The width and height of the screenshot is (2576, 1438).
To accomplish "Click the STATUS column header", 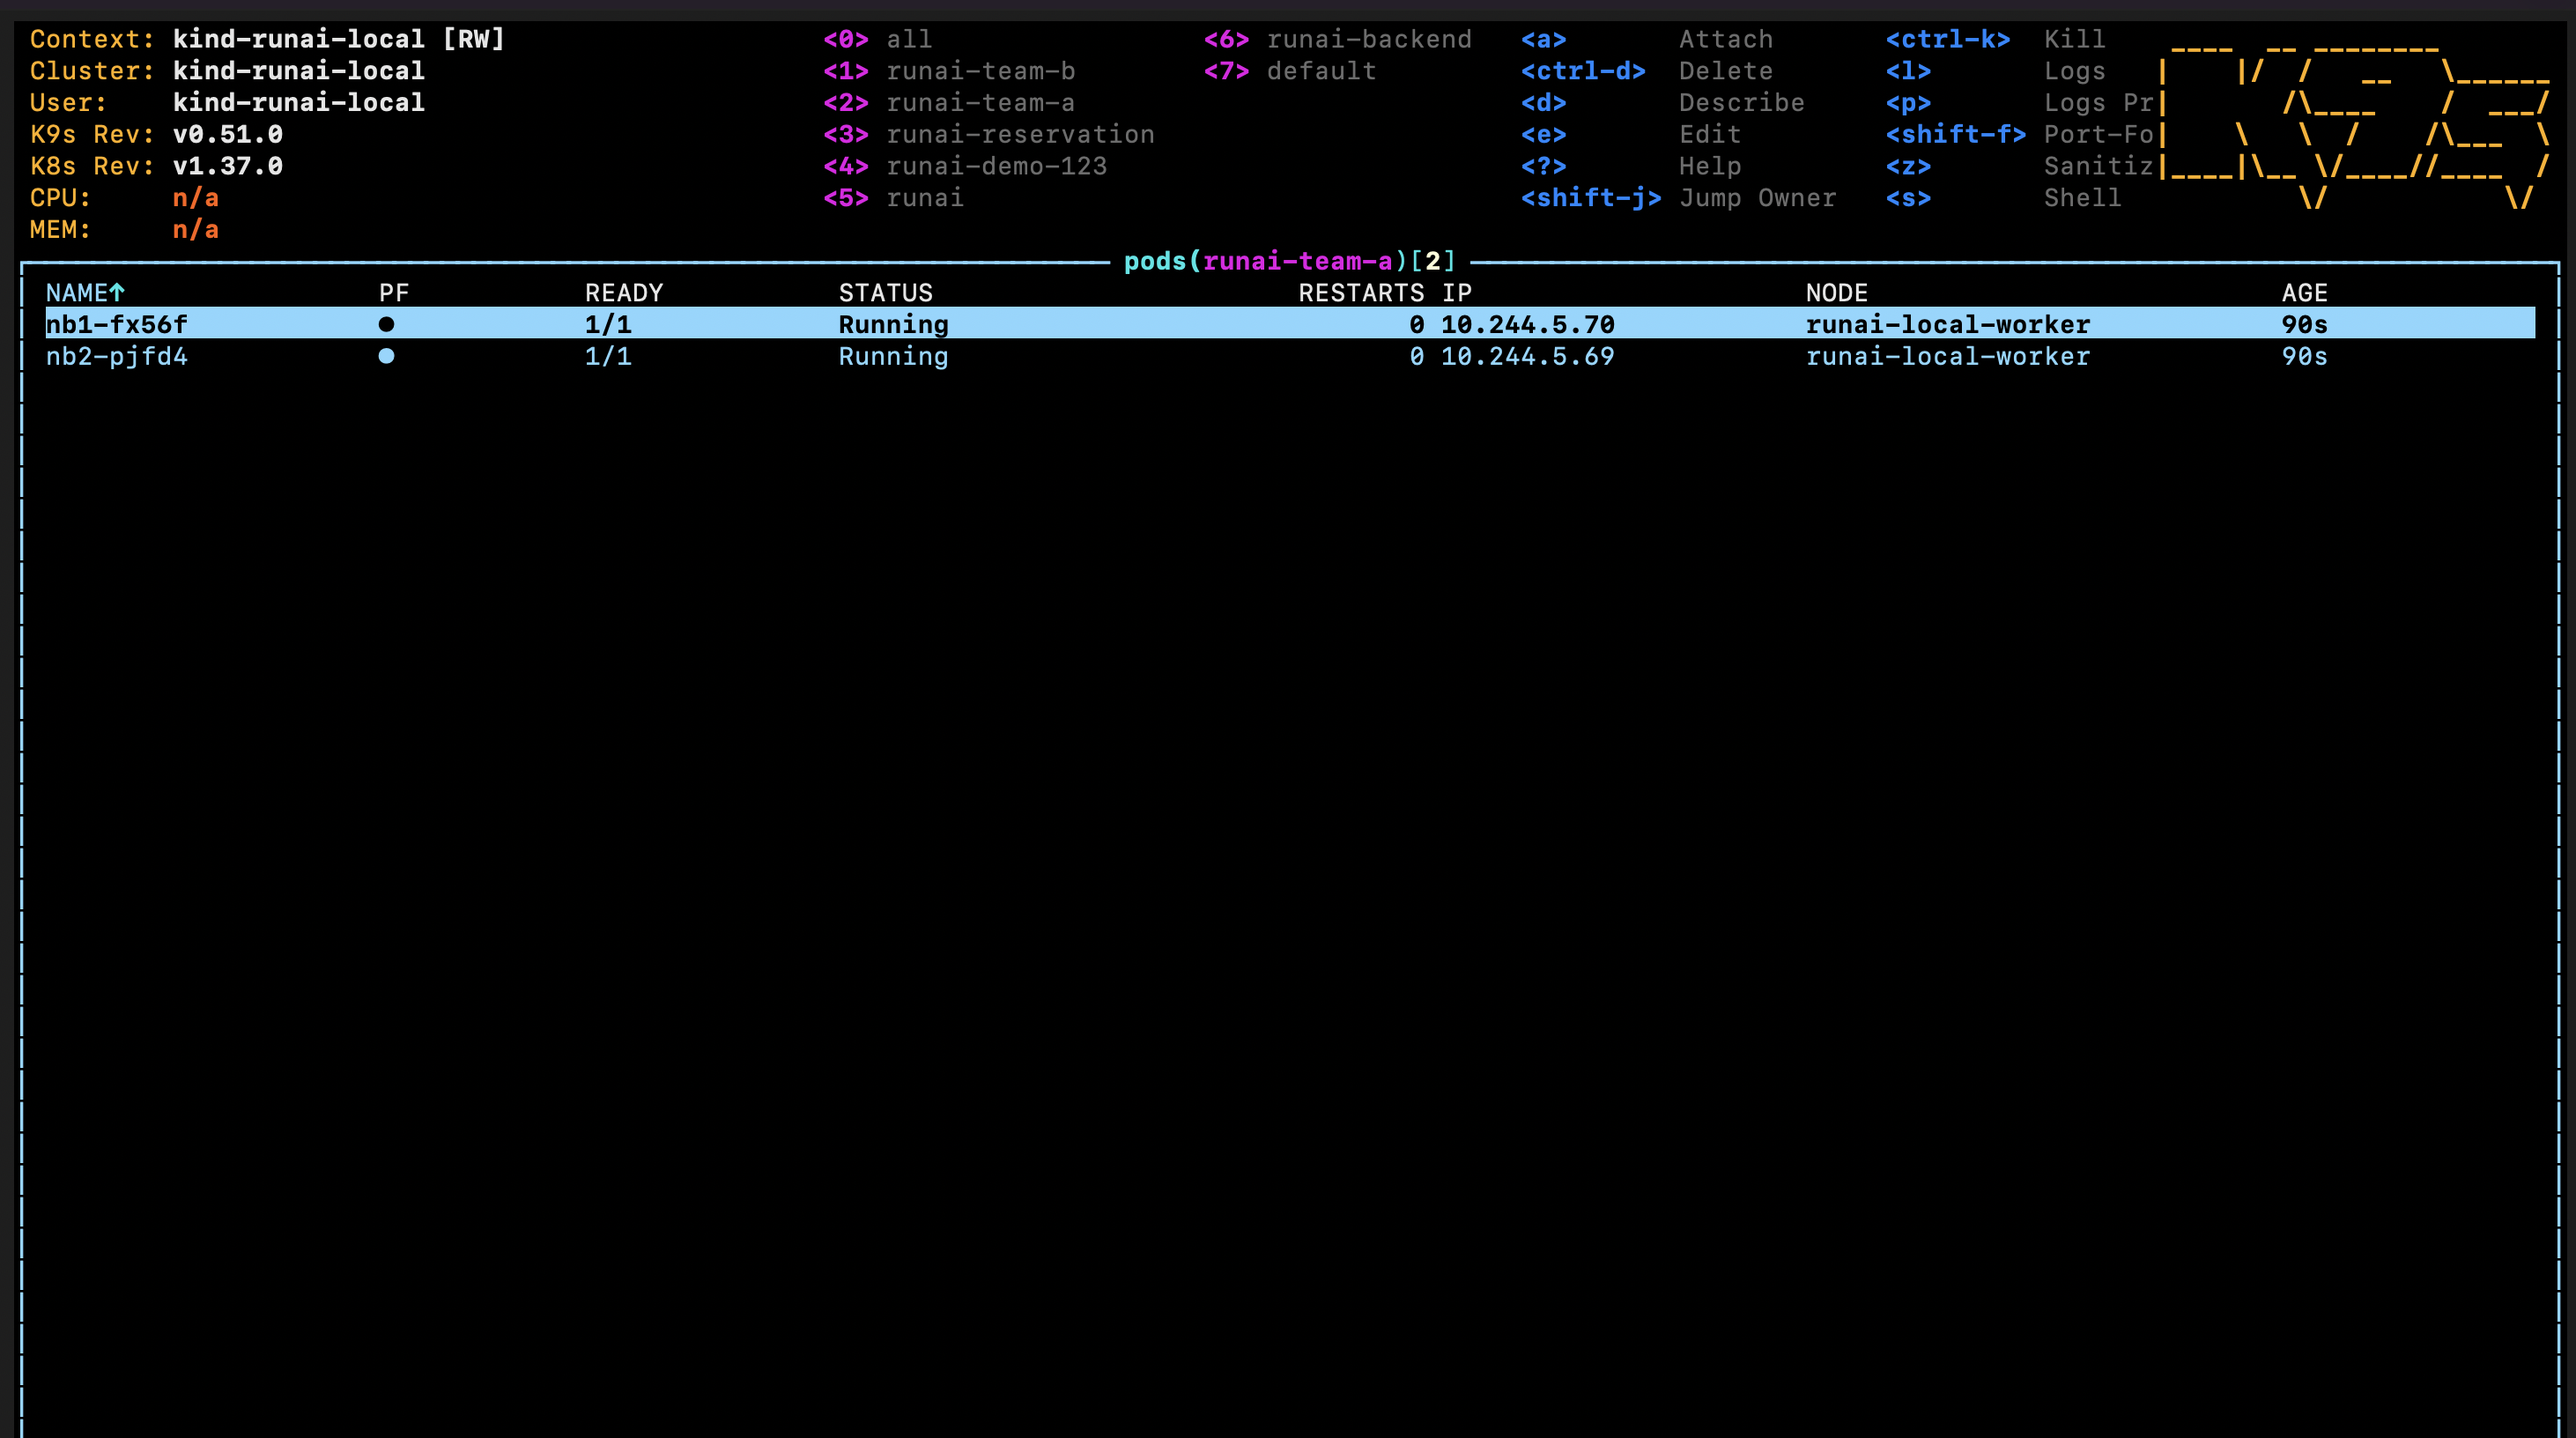I will 885,292.
